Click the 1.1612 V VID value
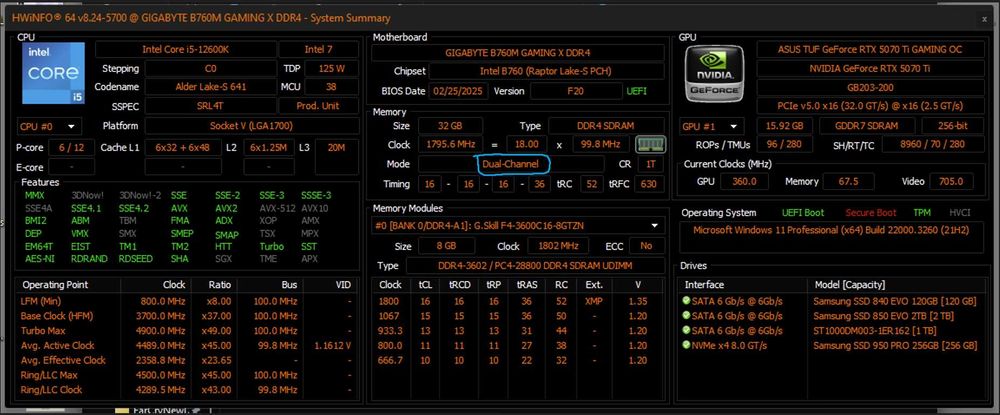Screen dimensions: 1000x415 (332, 346)
